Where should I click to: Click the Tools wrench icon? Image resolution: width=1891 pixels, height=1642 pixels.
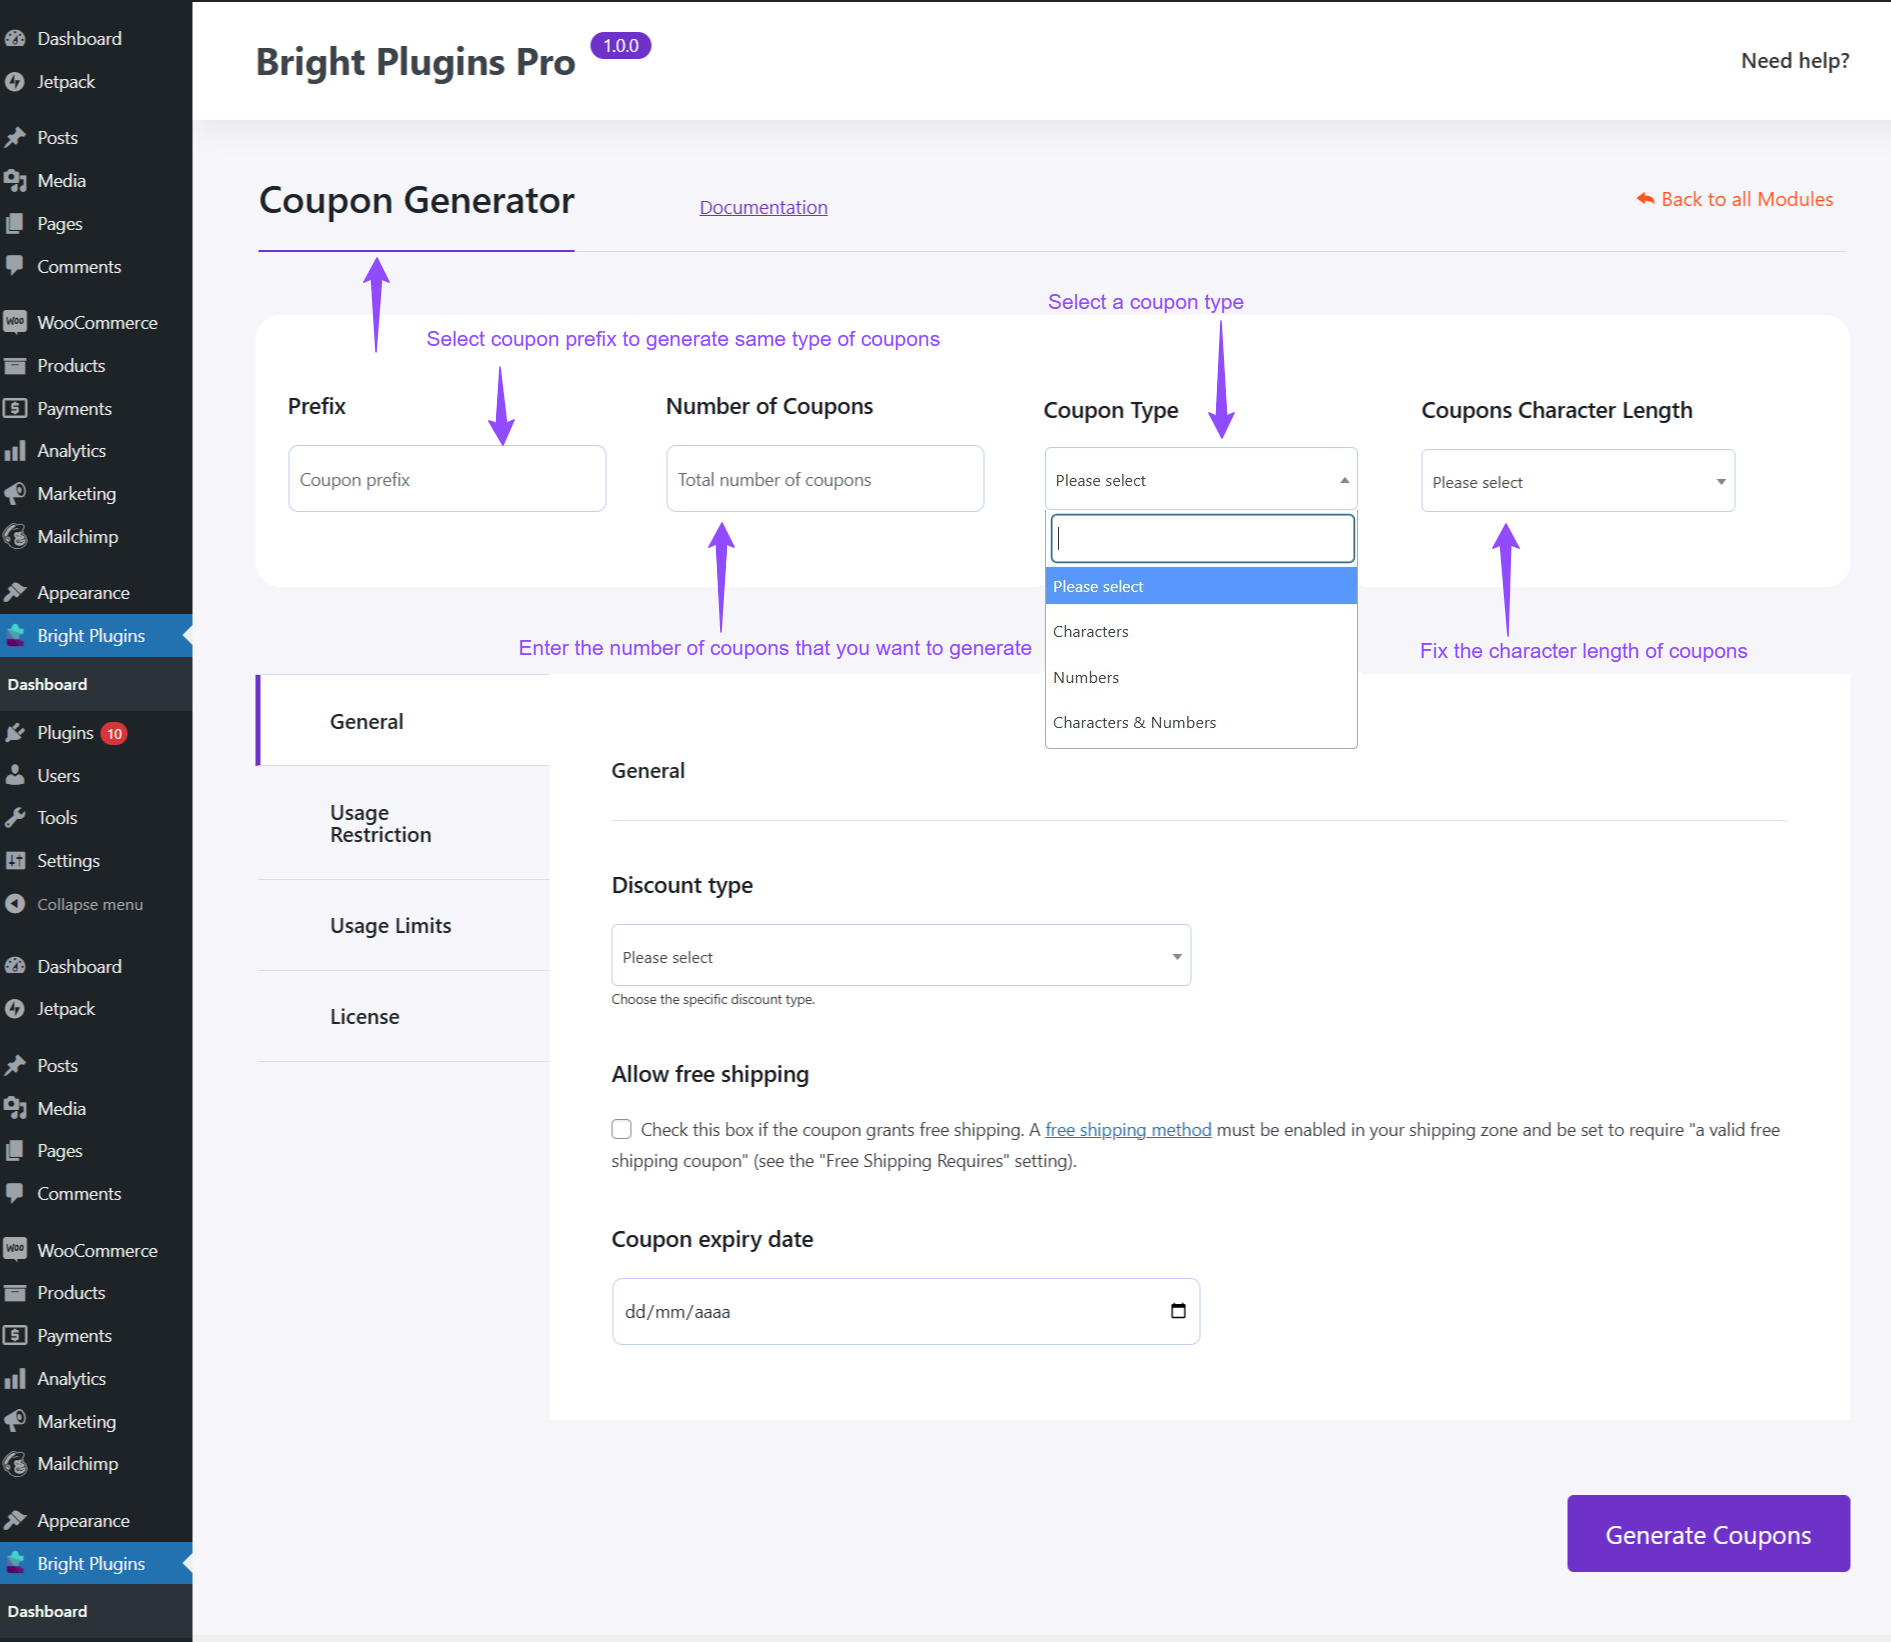tap(15, 818)
